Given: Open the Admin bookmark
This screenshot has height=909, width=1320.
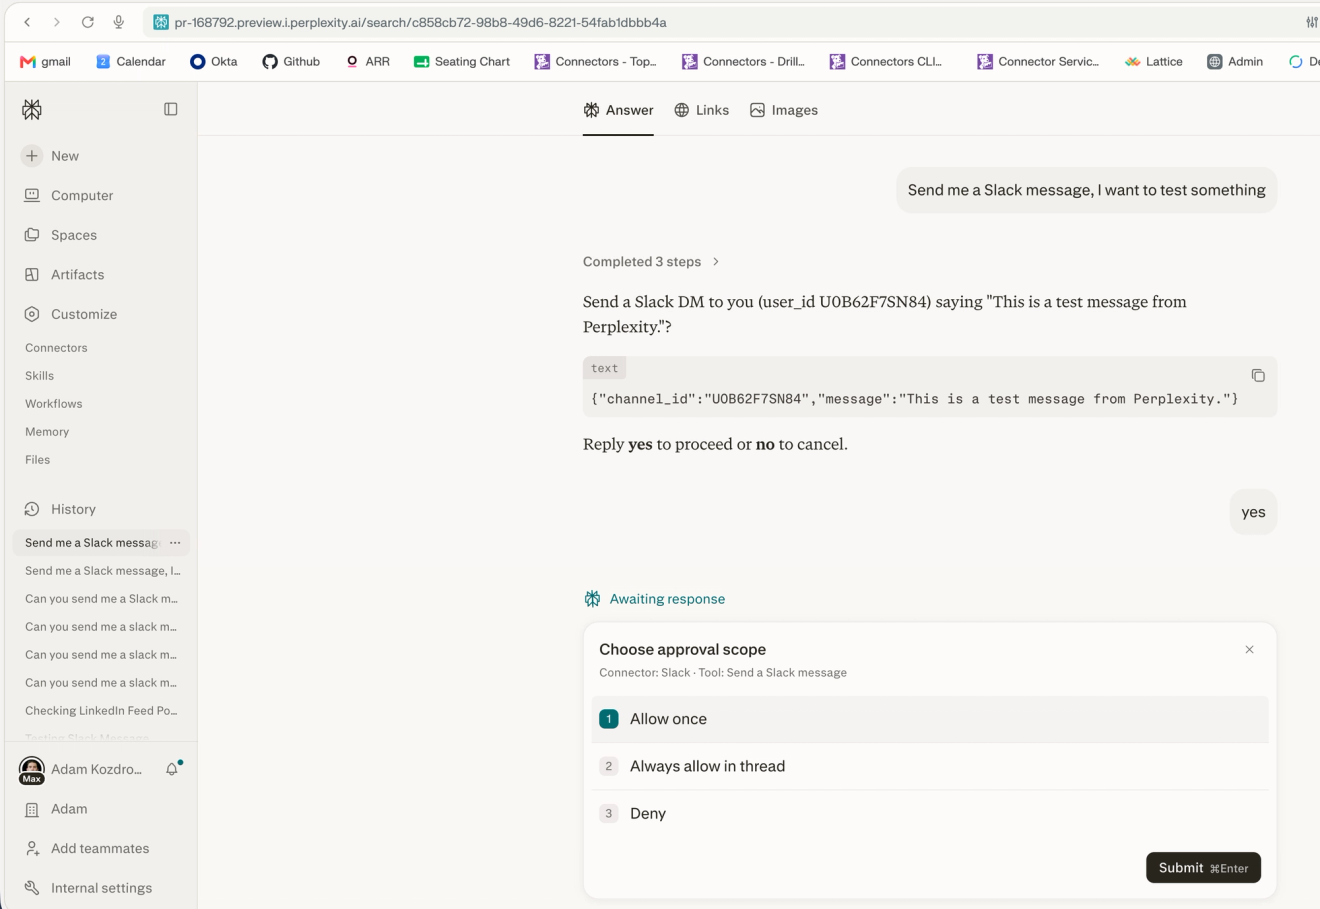Looking at the screenshot, I should coord(1235,61).
